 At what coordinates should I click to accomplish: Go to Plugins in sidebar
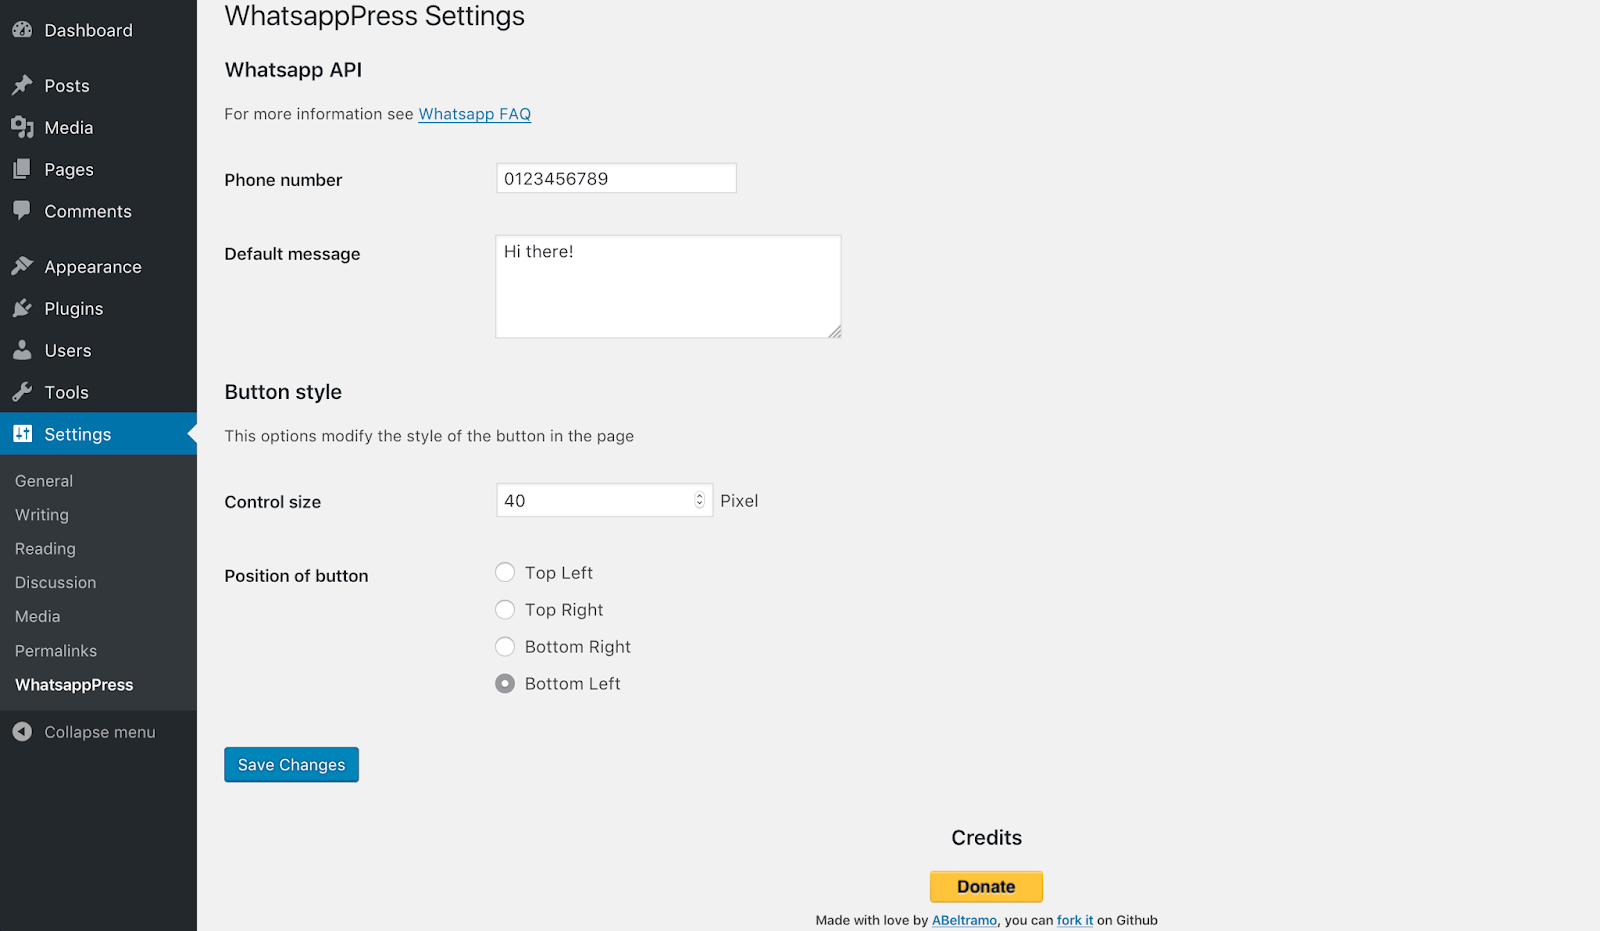(x=98, y=308)
